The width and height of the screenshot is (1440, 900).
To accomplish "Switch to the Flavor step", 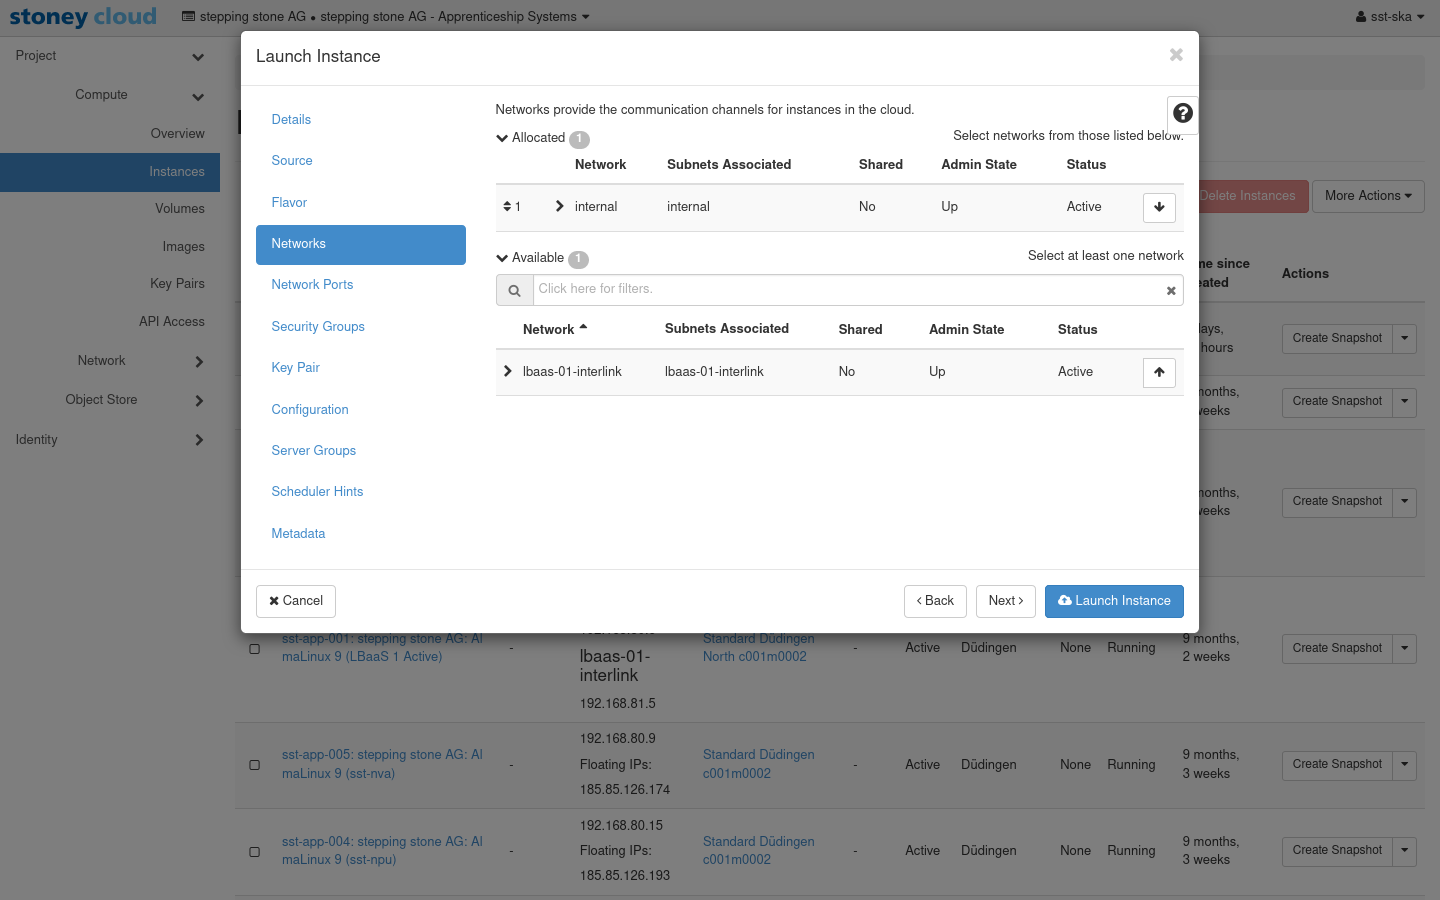I will pos(289,203).
